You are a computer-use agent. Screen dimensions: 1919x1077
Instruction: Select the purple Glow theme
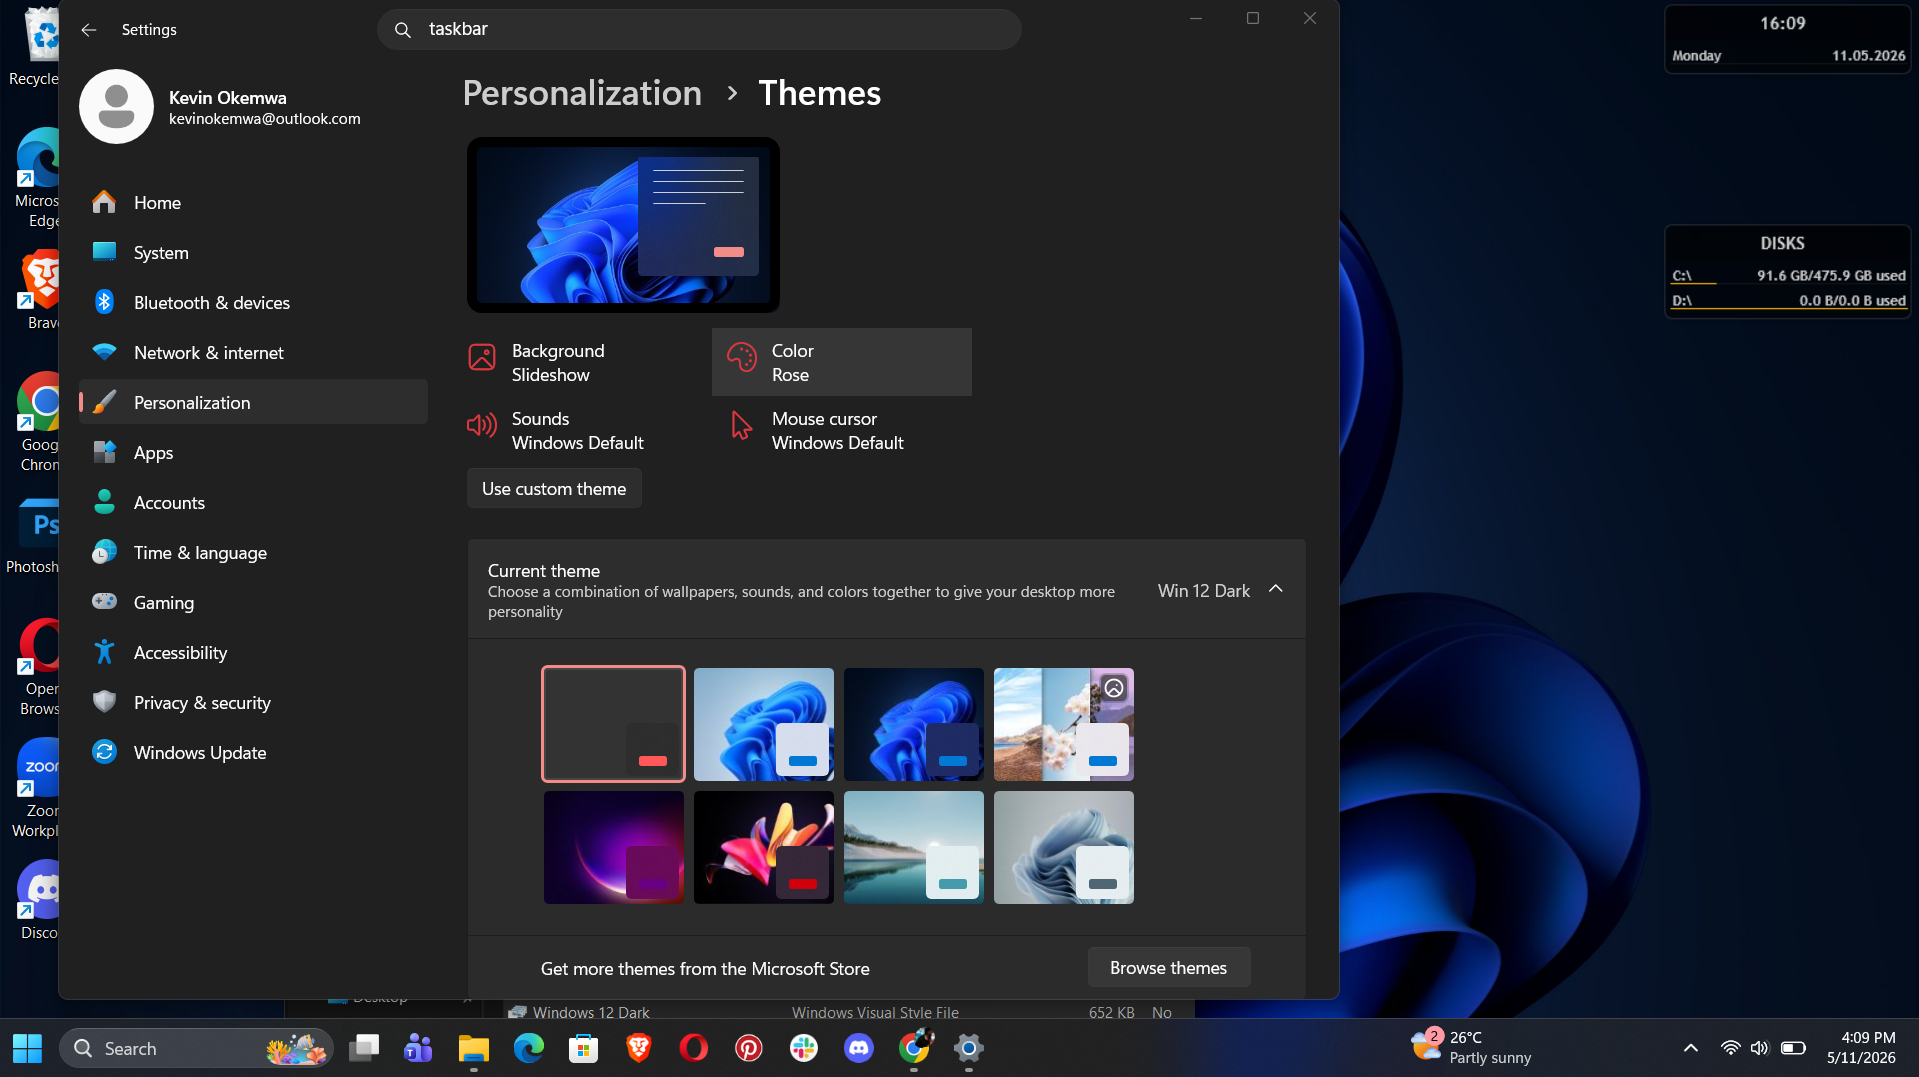(614, 847)
